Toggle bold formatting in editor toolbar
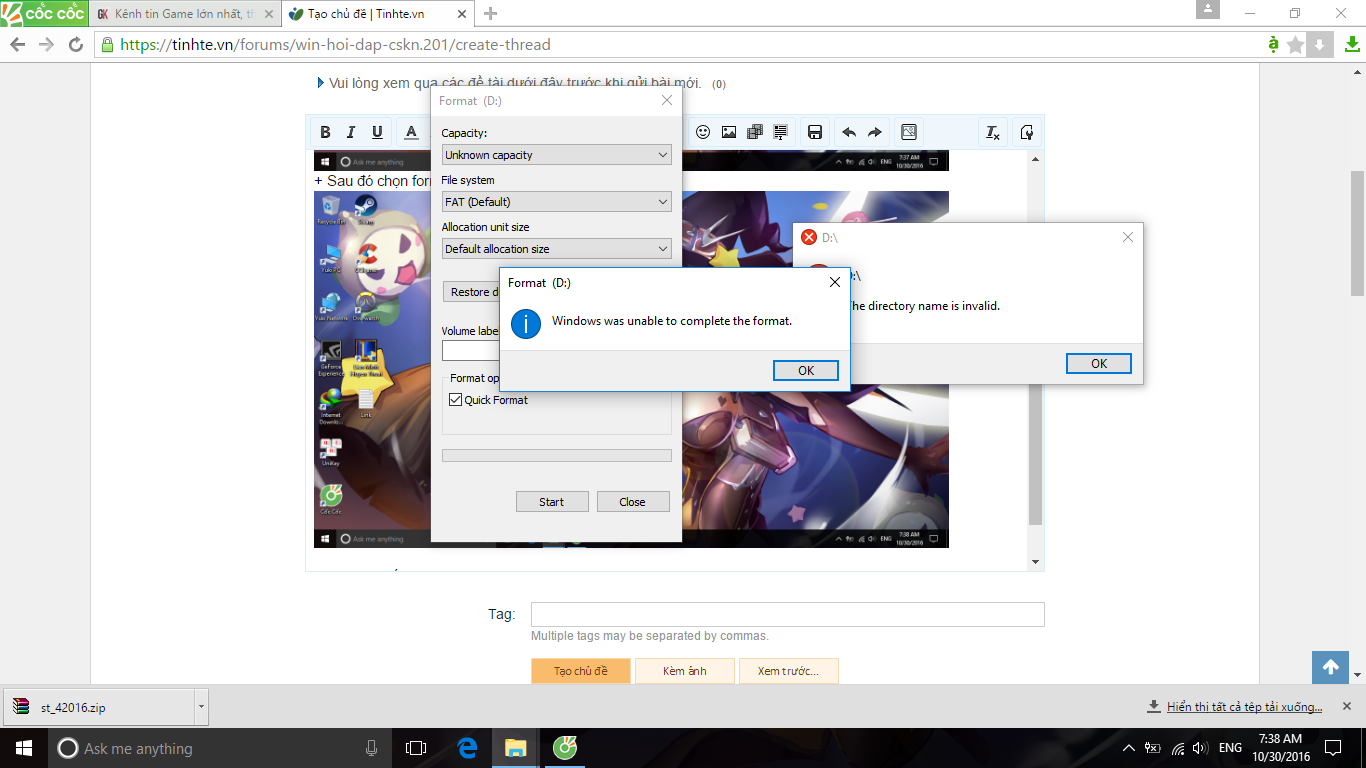The width and height of the screenshot is (1366, 768). (x=325, y=132)
